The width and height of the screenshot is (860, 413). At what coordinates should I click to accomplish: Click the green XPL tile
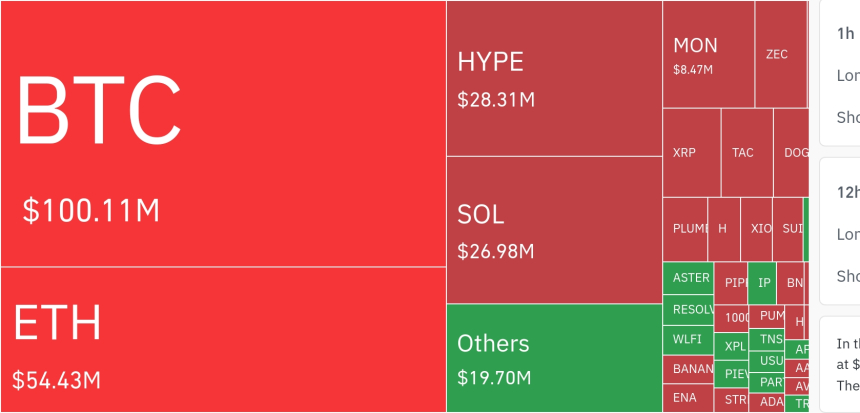[x=735, y=347]
